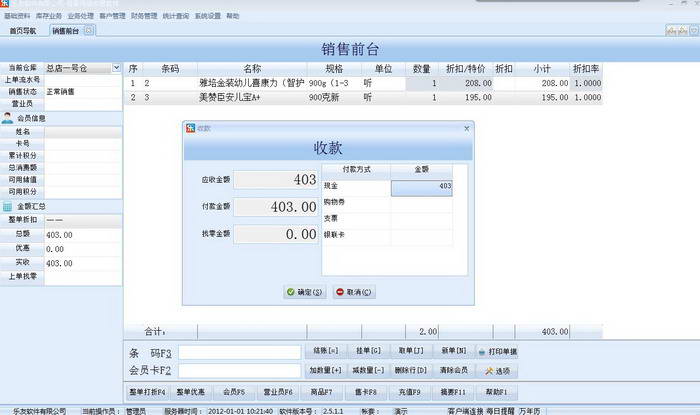
Task: Open the 业务处理 menu
Action: coord(81,16)
